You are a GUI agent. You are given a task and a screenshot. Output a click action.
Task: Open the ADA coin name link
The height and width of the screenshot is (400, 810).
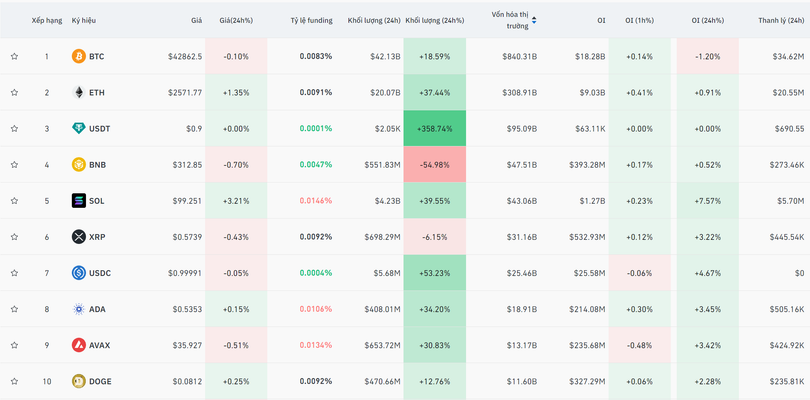click(x=97, y=309)
